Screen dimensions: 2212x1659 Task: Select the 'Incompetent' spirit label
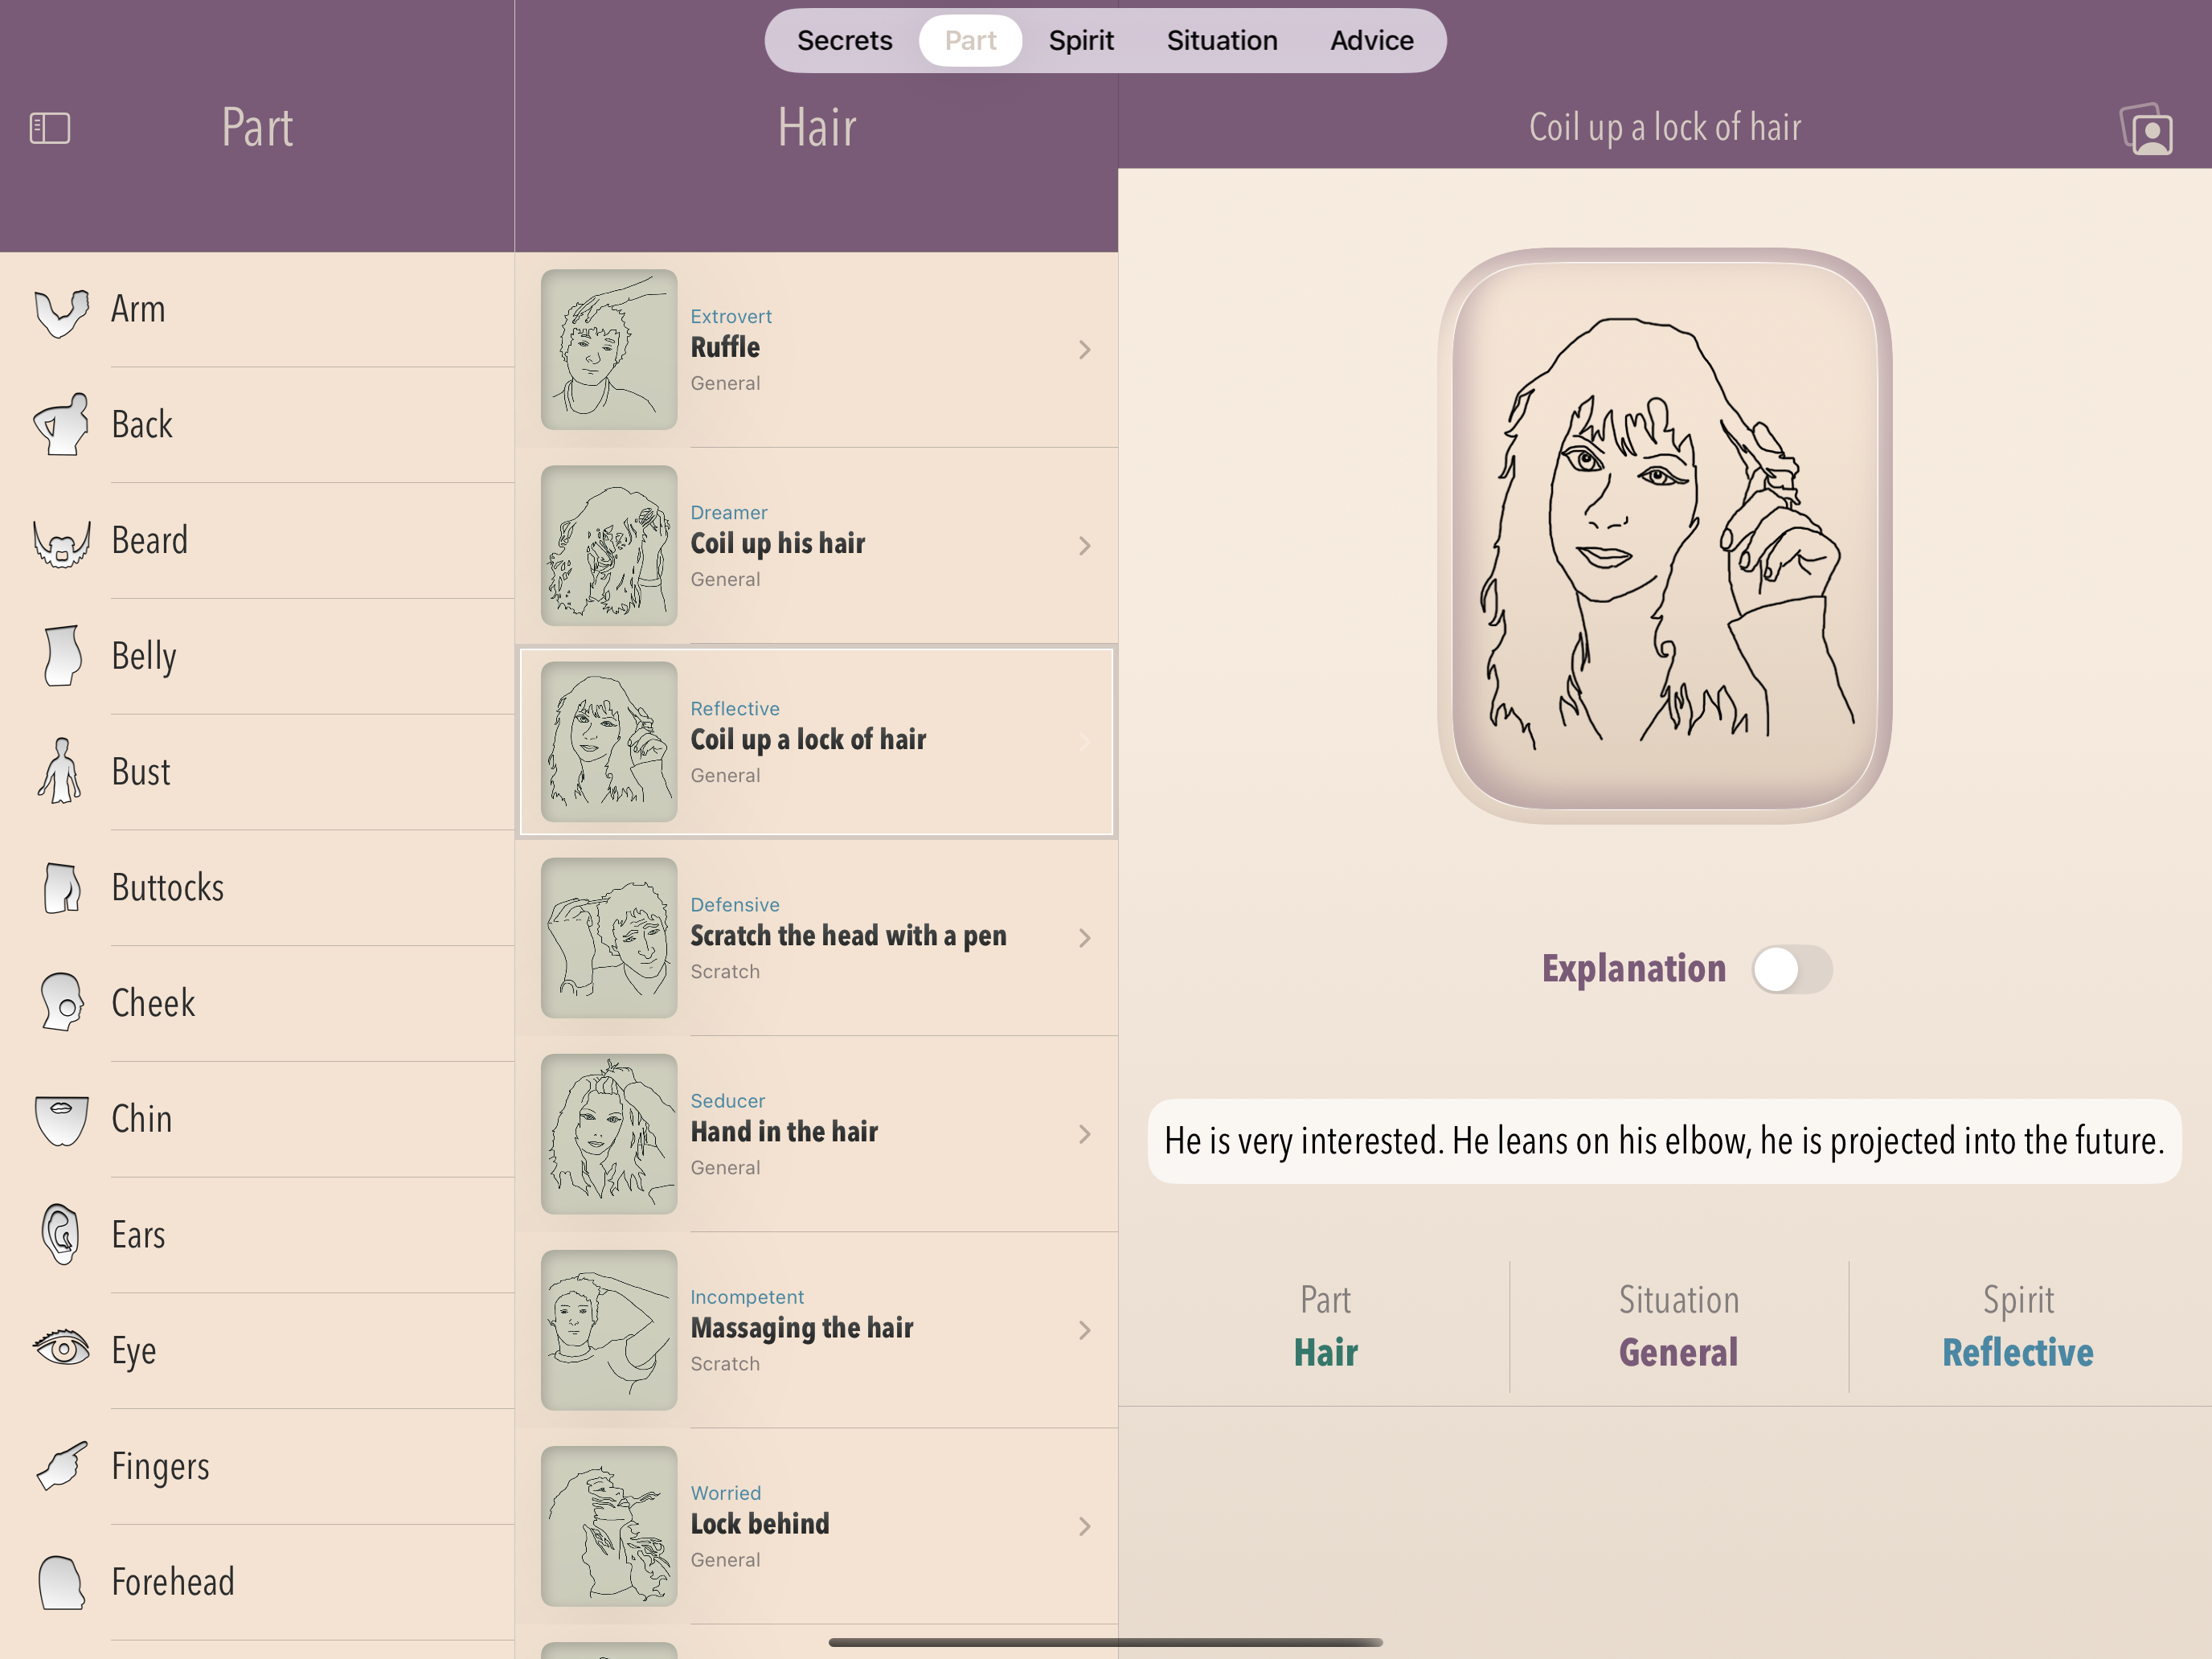pyautogui.click(x=747, y=1296)
